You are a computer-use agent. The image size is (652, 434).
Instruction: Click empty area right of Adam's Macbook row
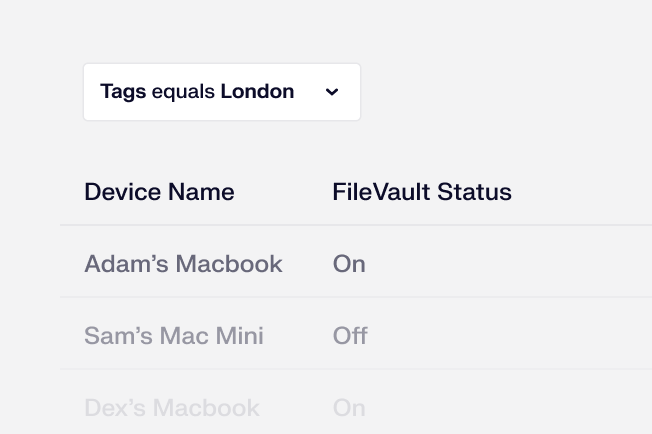pyautogui.click(x=540, y=264)
